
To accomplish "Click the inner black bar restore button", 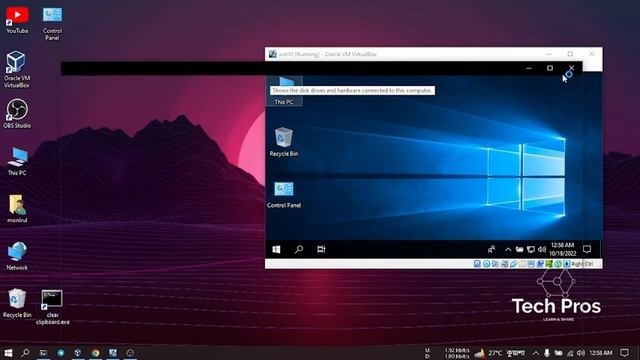I will [550, 68].
